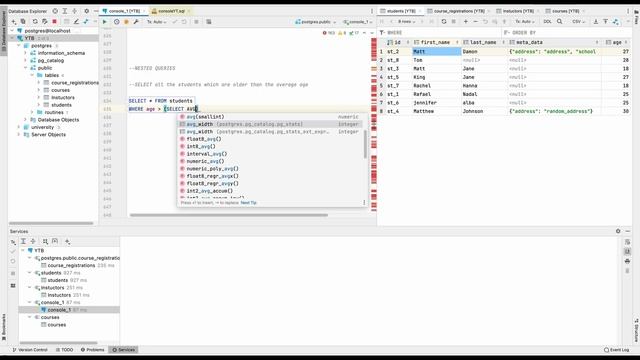Click the more options dots in completion popup
The width and height of the screenshot is (640, 360).
click(364, 202)
